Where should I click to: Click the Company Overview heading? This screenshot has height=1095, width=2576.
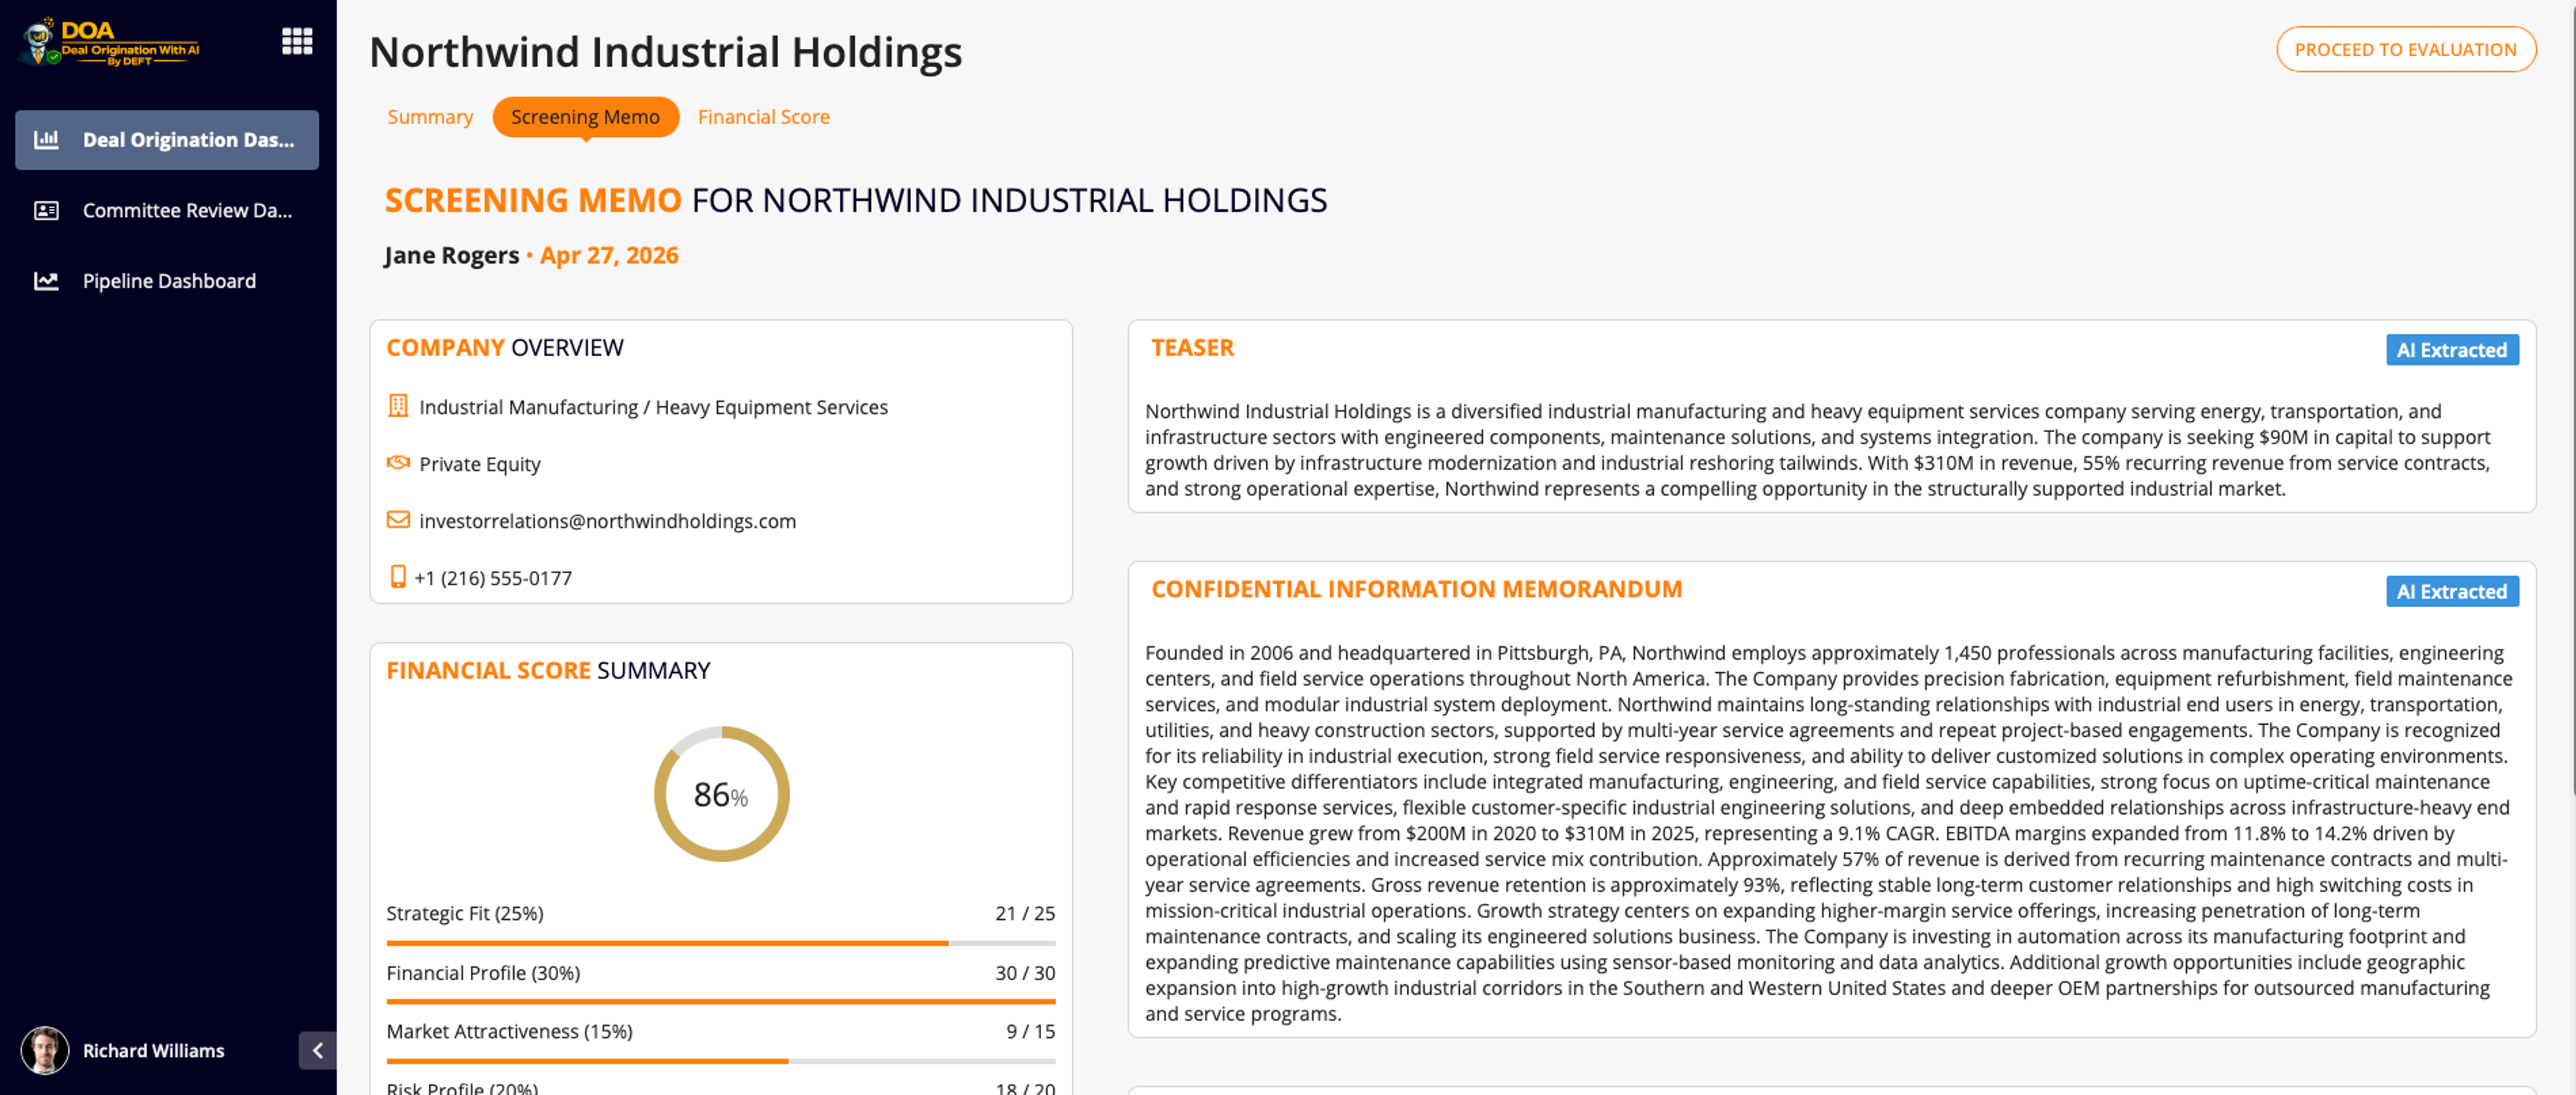[505, 347]
